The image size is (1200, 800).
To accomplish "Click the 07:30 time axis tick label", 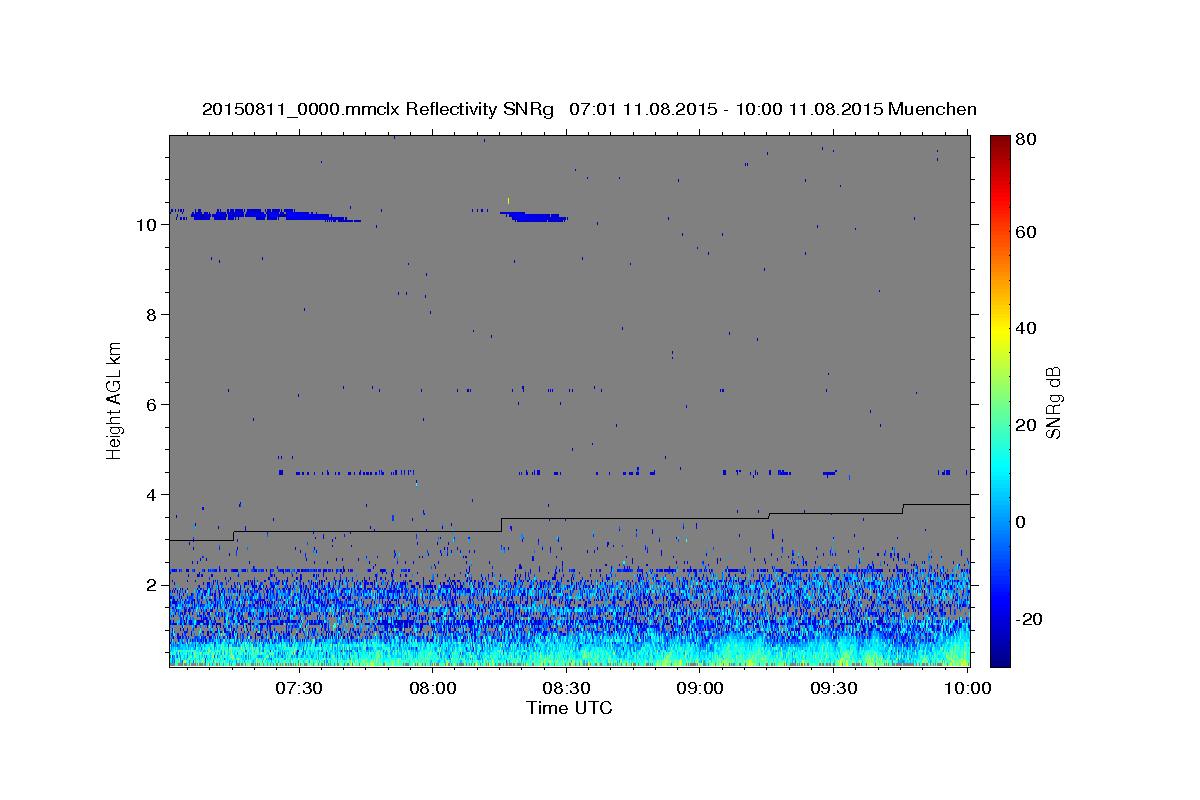I will point(299,689).
